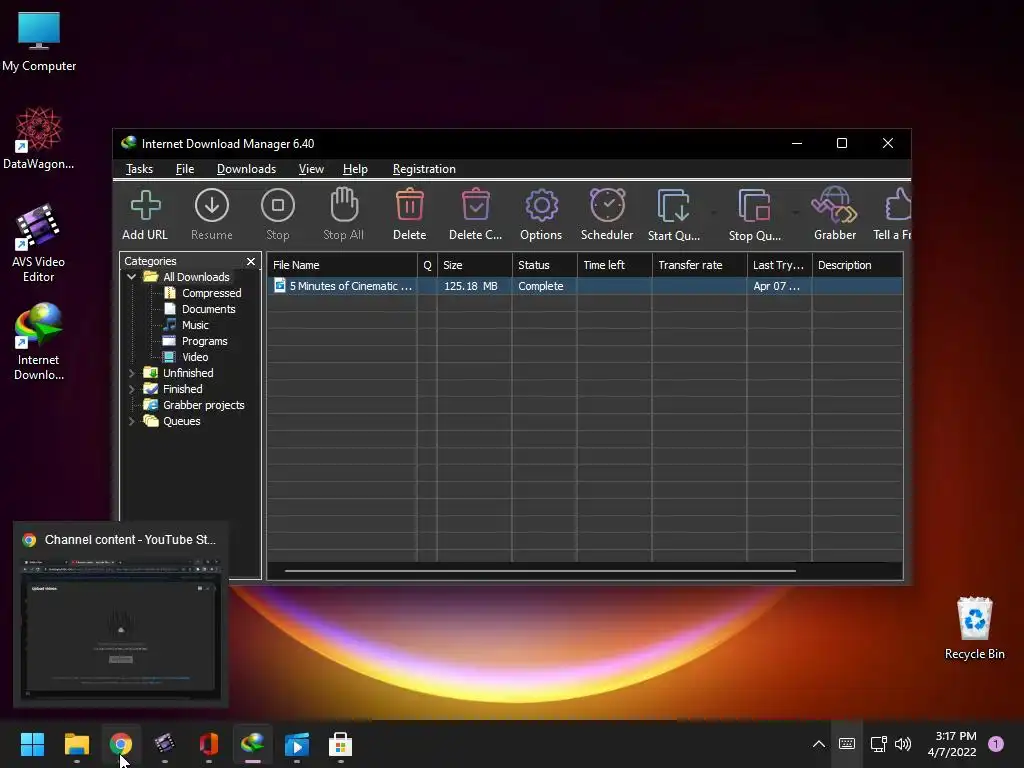Open the Movies & TV taskbar icon
The image size is (1024, 768).
[296, 744]
